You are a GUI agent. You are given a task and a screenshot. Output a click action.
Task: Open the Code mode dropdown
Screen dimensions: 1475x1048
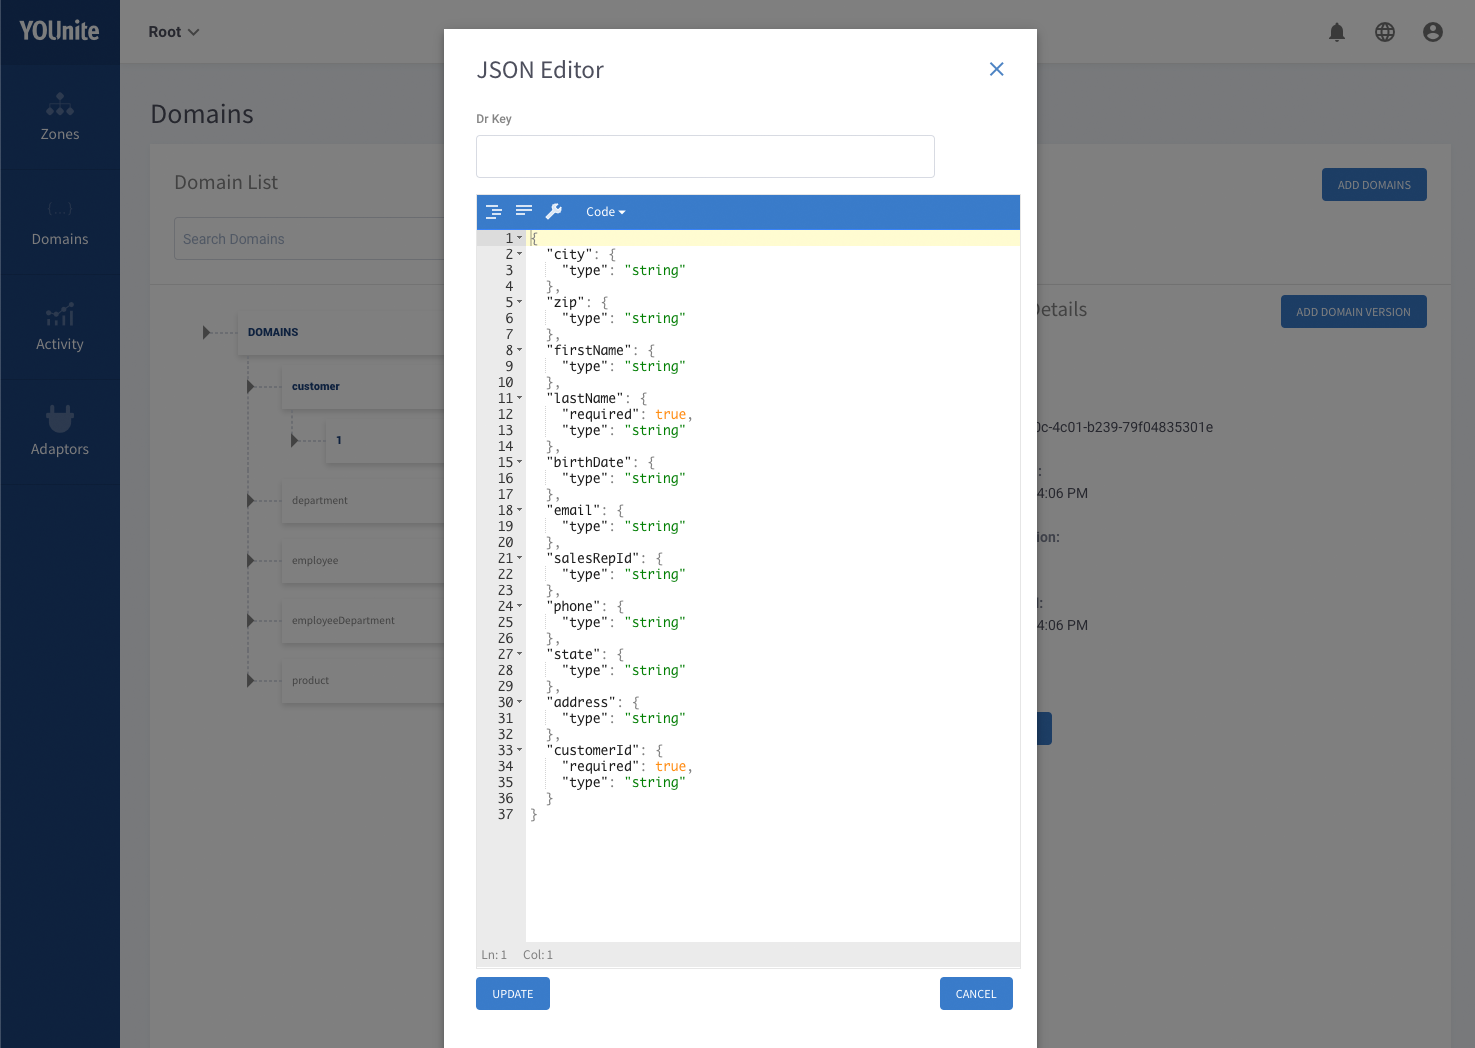tap(605, 212)
